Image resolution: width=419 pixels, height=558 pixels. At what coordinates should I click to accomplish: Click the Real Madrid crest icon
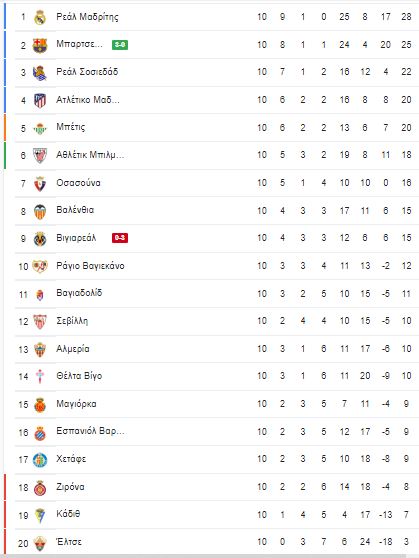[x=40, y=17]
